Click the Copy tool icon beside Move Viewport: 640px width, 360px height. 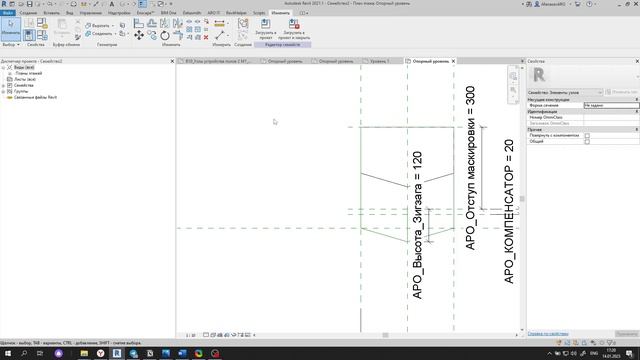pos(152,36)
